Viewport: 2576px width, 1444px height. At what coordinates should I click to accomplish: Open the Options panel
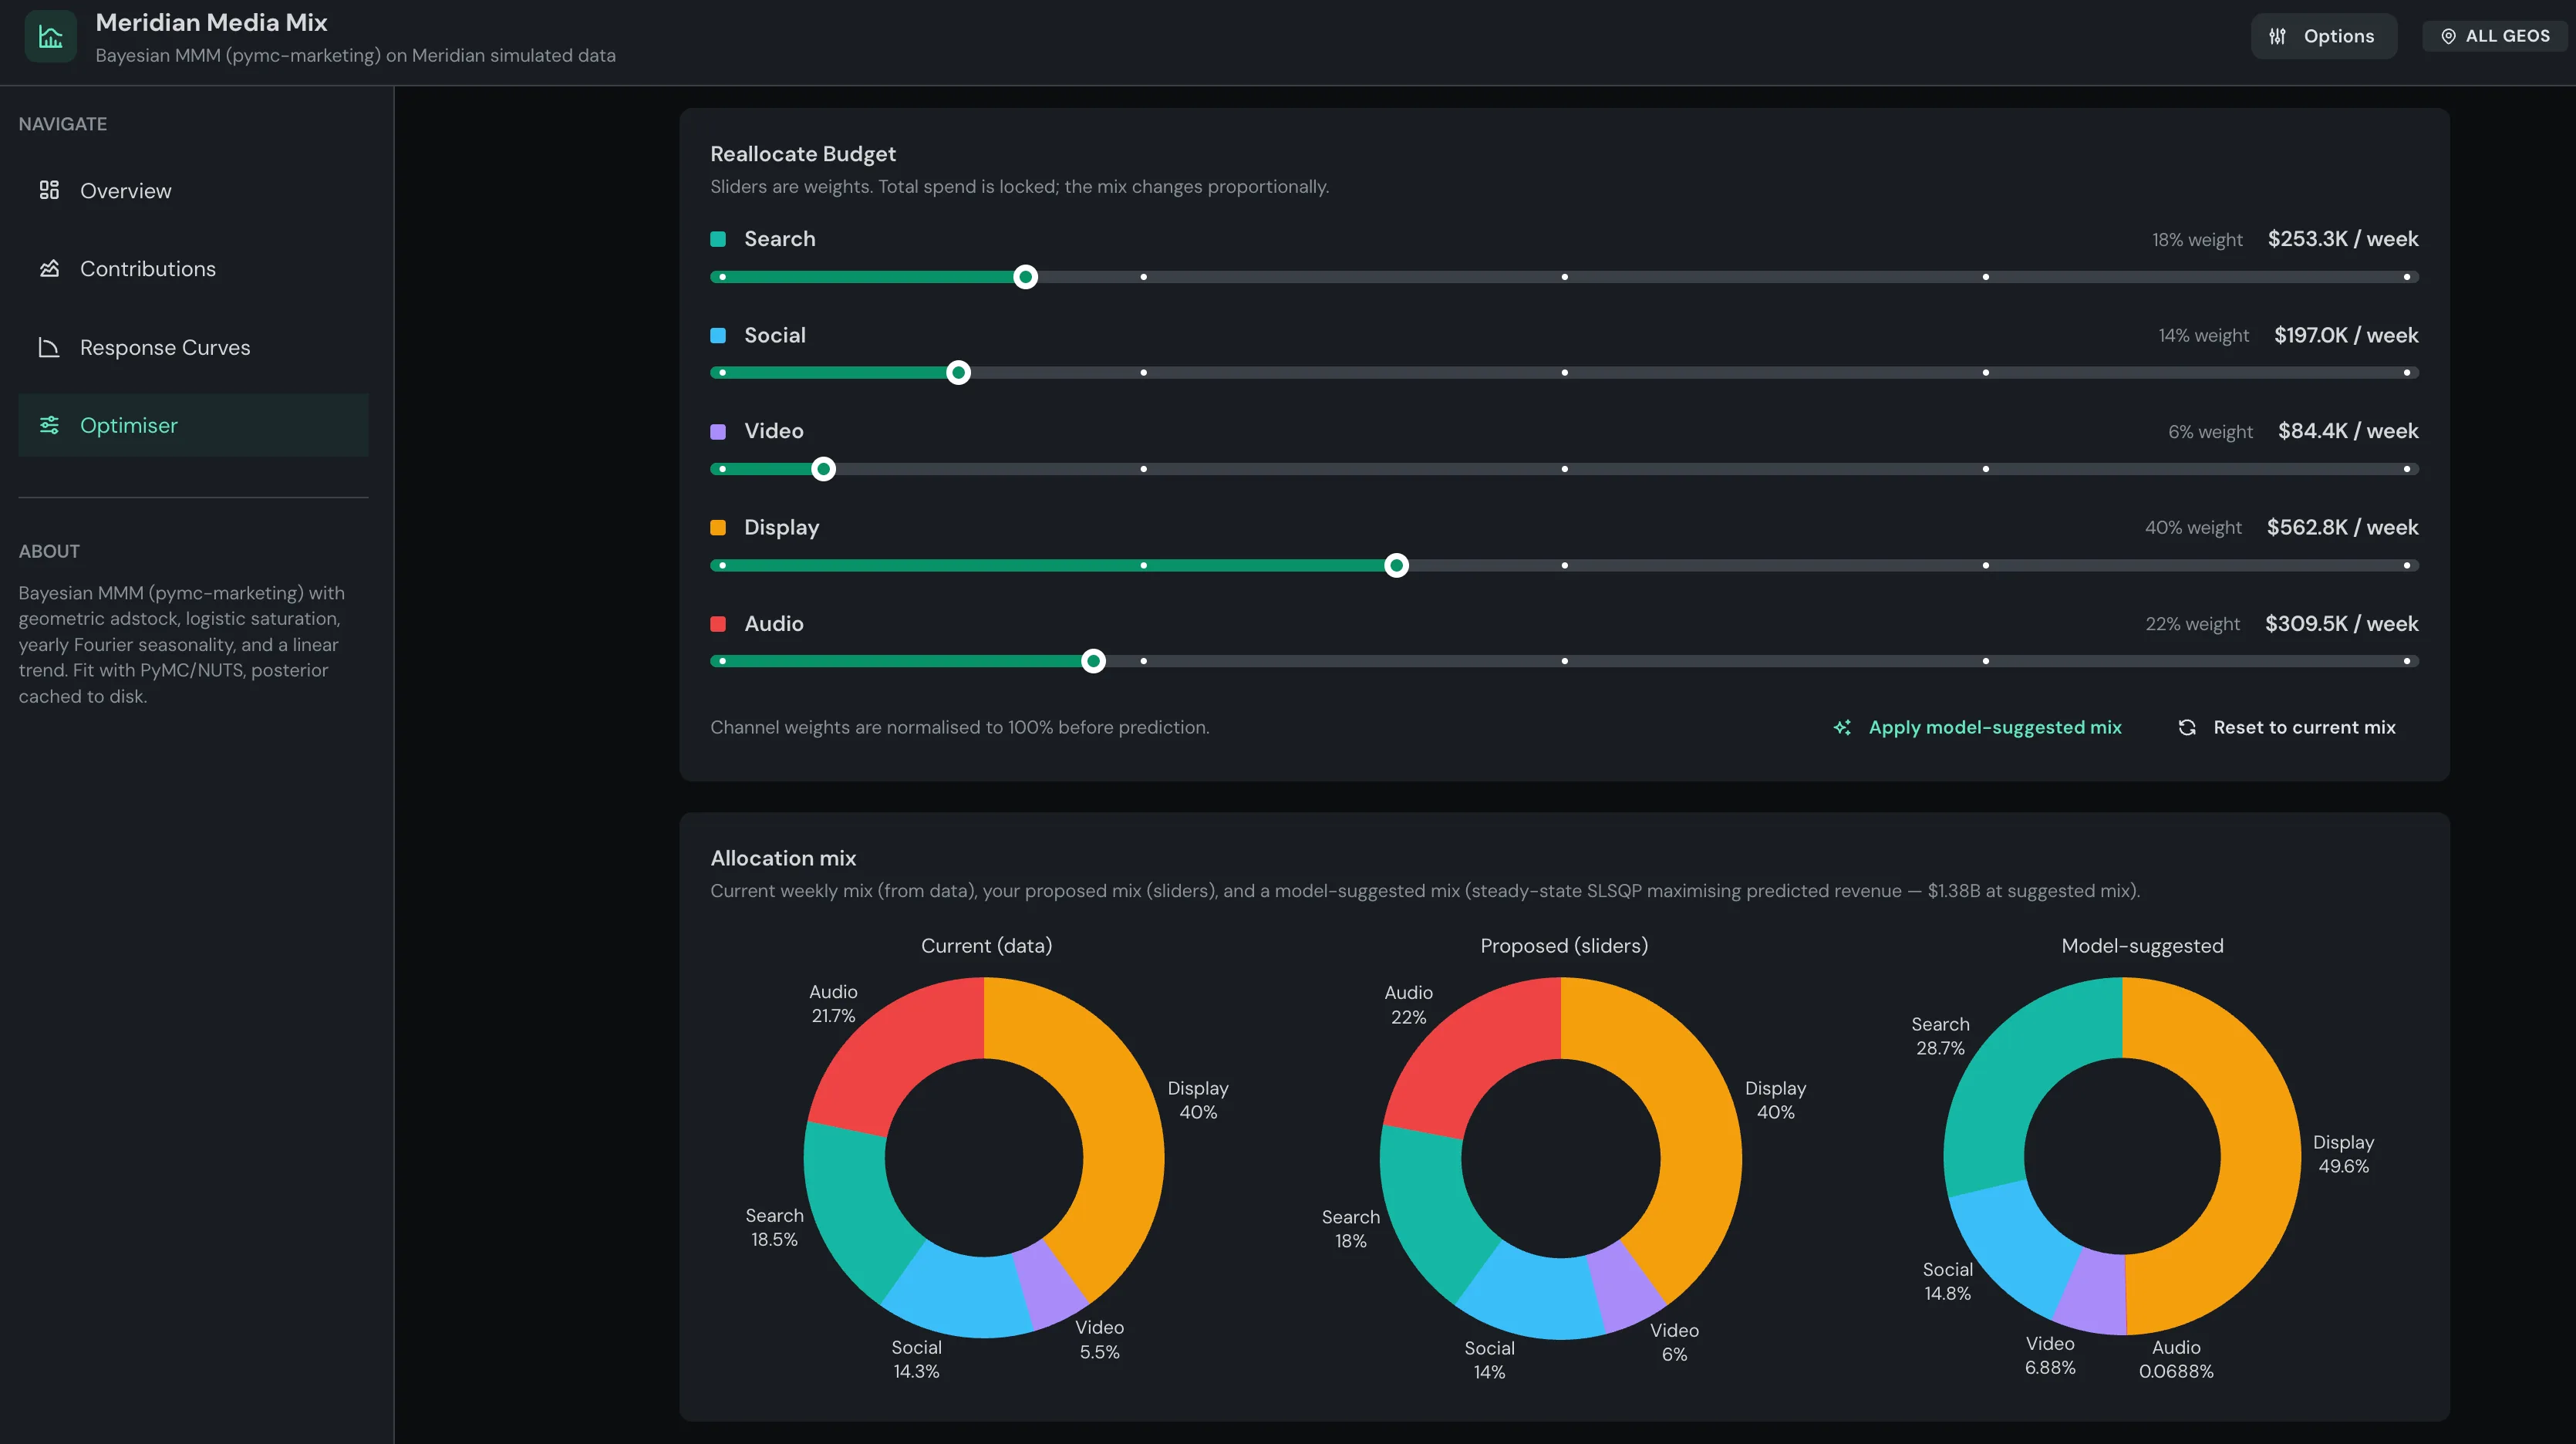[2323, 36]
